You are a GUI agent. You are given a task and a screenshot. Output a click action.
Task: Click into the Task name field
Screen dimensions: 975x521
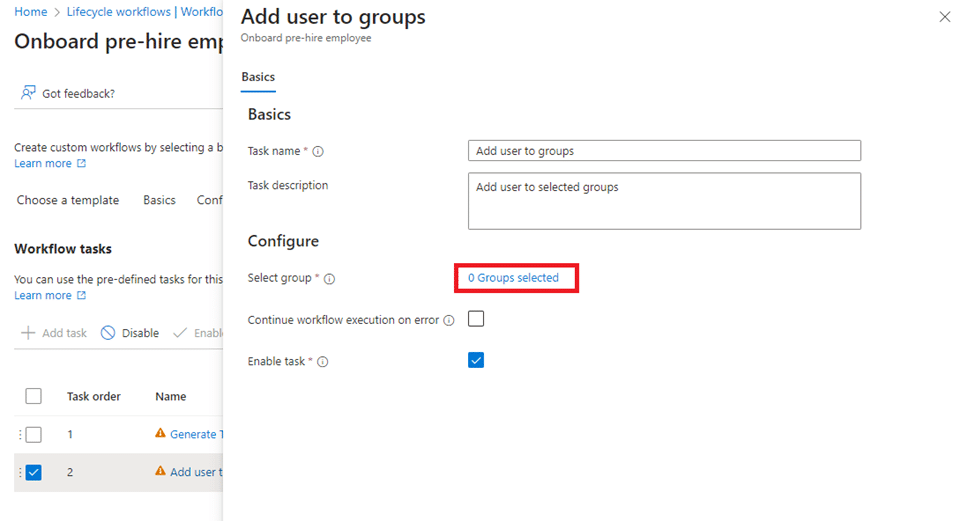664,151
